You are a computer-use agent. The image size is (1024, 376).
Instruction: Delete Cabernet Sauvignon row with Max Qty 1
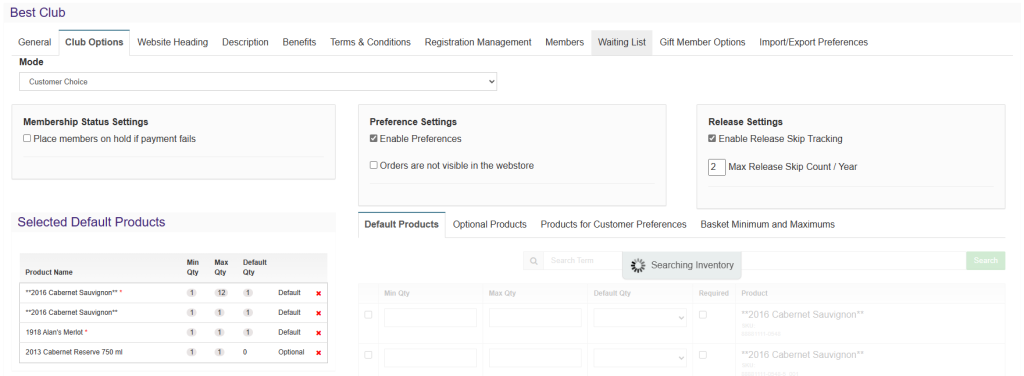coord(319,313)
